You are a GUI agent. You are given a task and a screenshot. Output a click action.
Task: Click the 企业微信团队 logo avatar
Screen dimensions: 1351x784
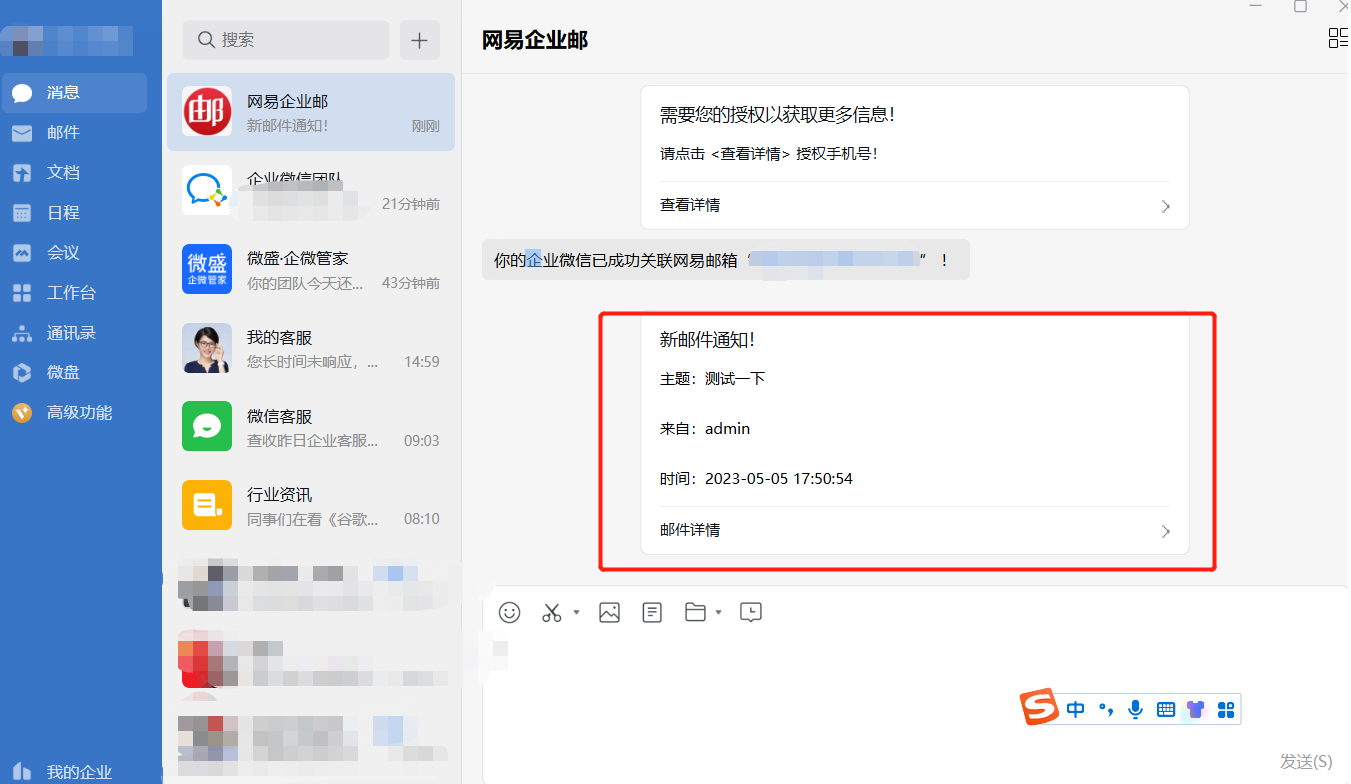tap(207, 190)
